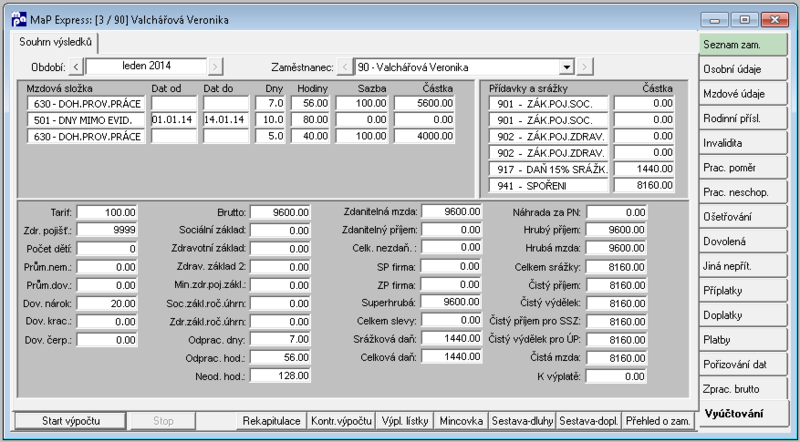The image size is (800, 442).
Task: Open Příplatky section
Action: pos(743,291)
